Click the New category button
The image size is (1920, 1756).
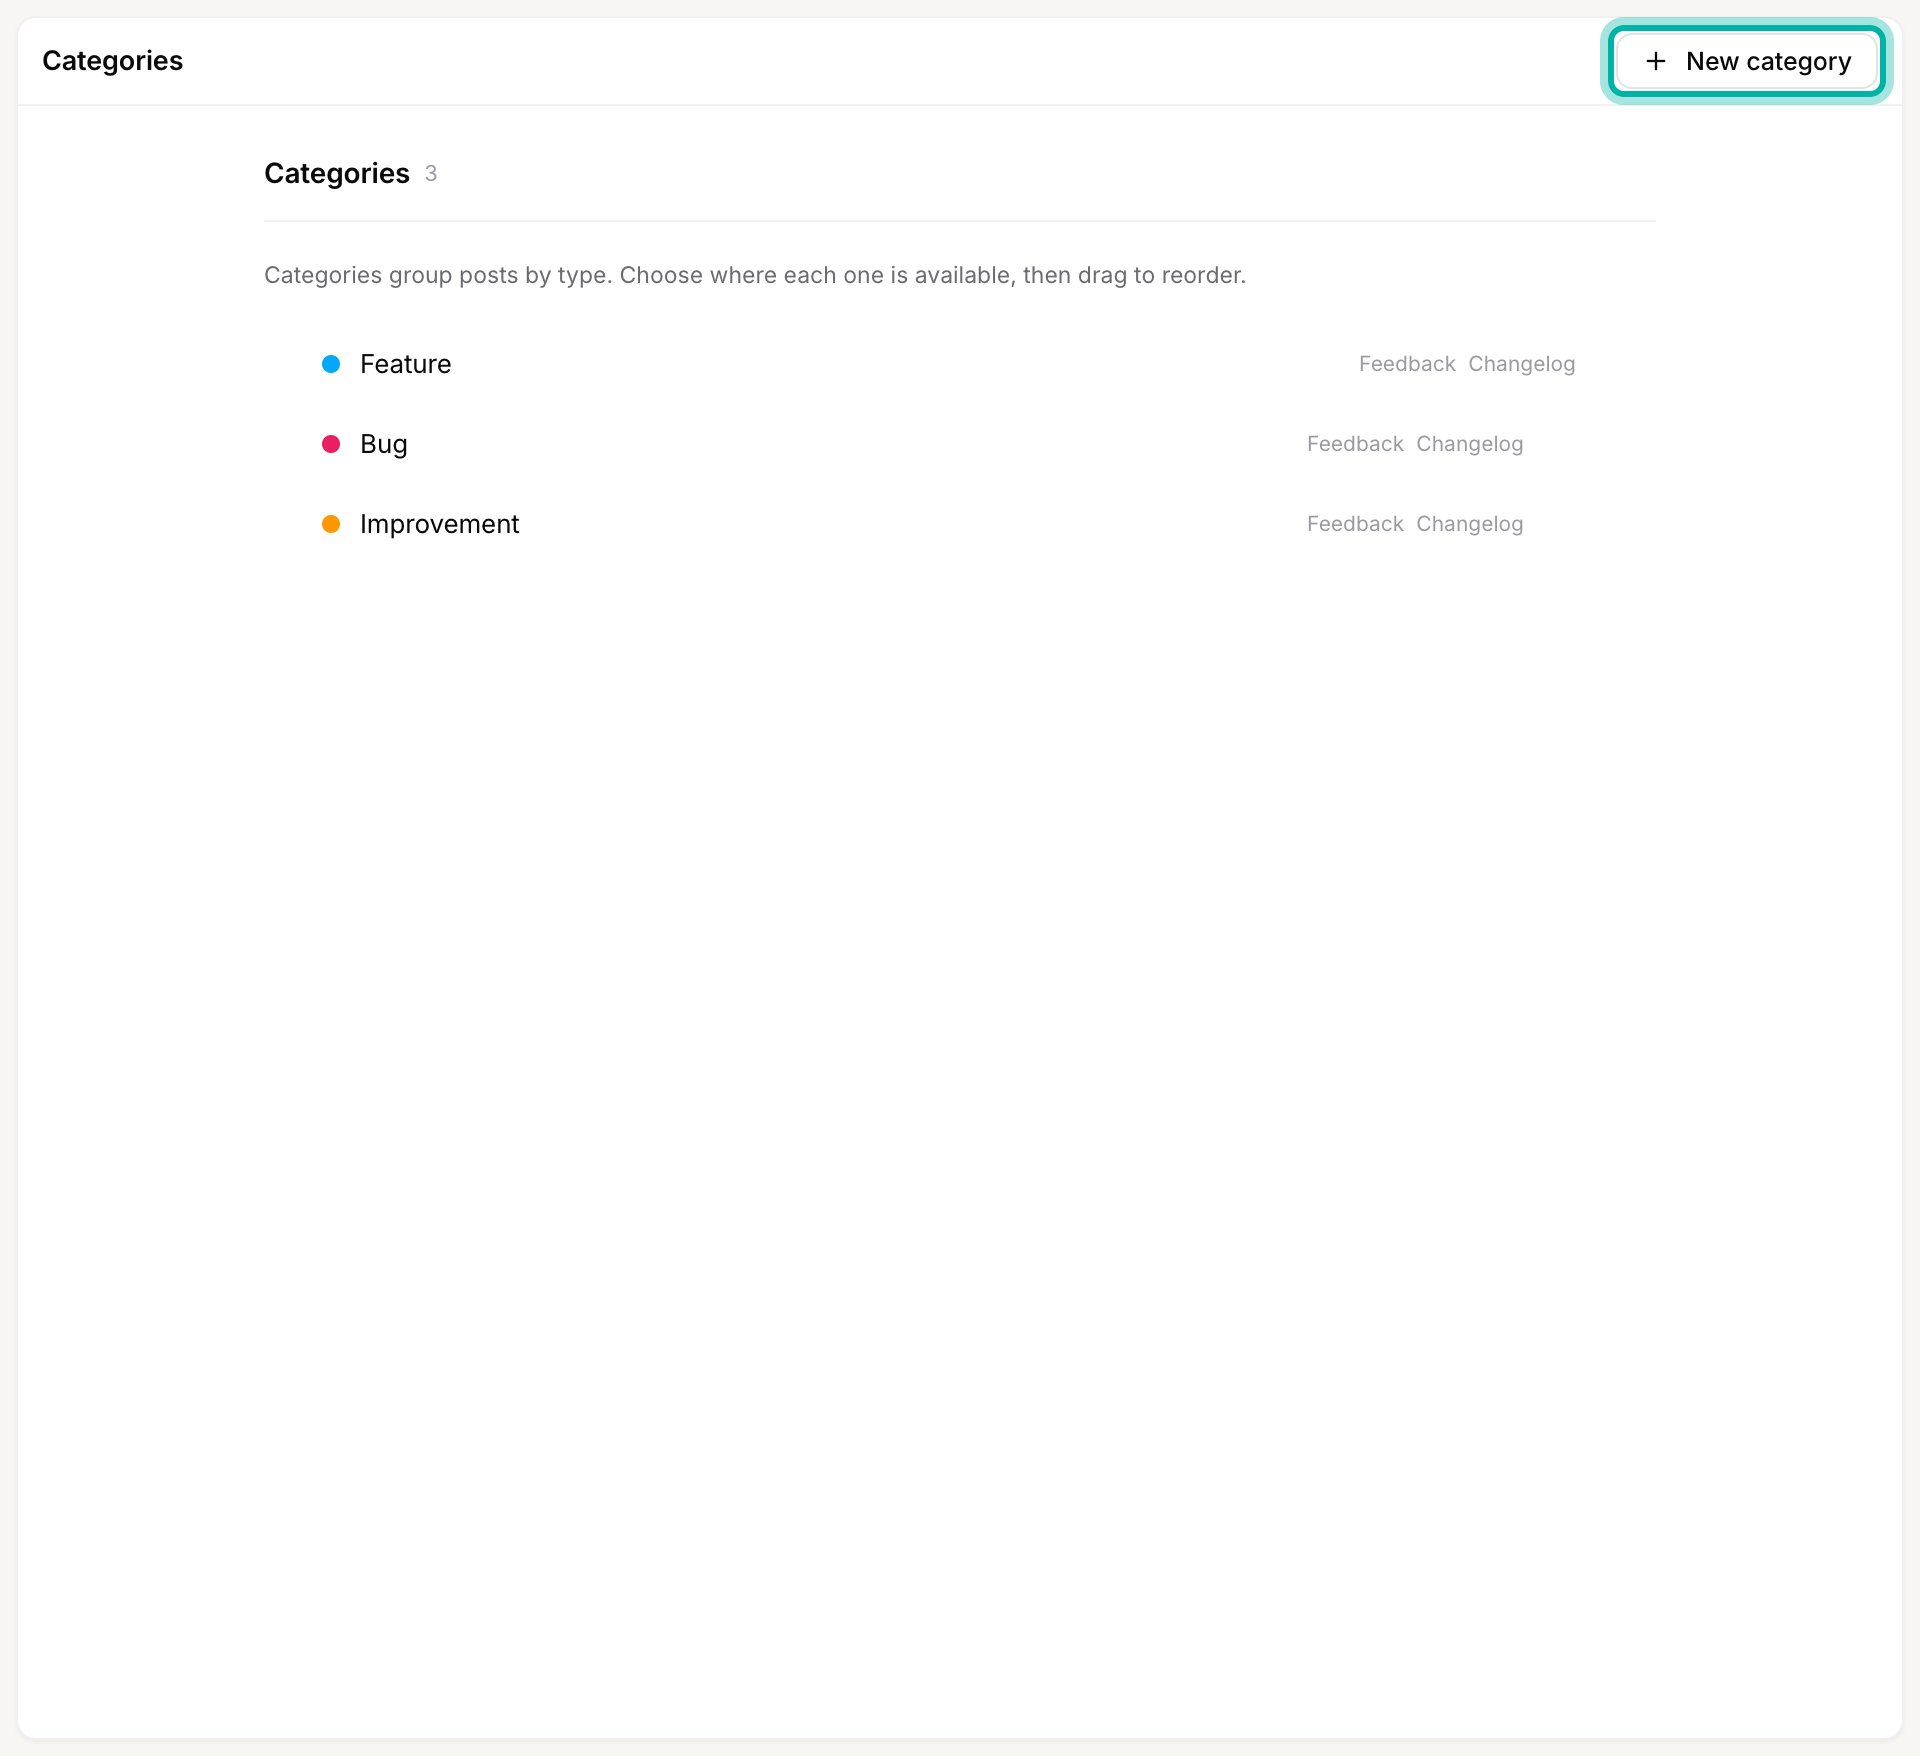point(1746,61)
